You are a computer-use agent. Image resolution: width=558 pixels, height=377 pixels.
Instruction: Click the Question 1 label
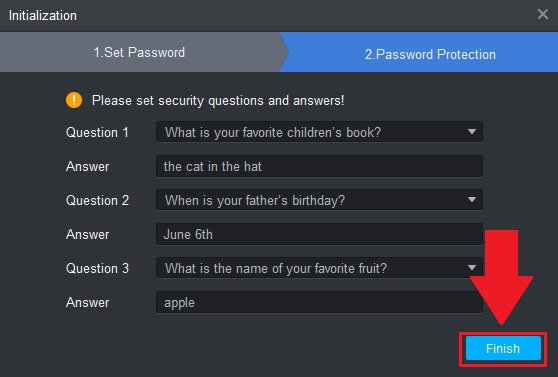pos(97,132)
